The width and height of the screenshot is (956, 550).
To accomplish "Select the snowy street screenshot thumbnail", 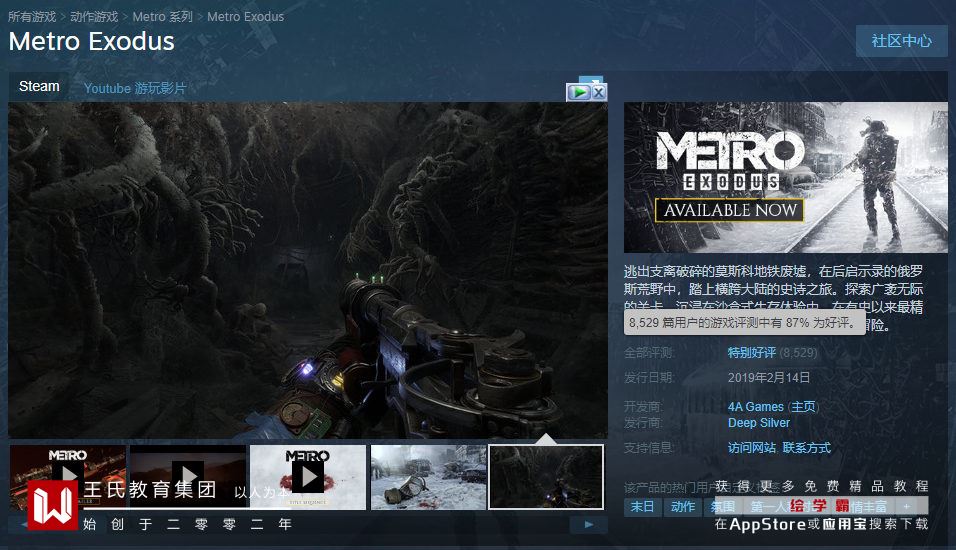I will 429,477.
